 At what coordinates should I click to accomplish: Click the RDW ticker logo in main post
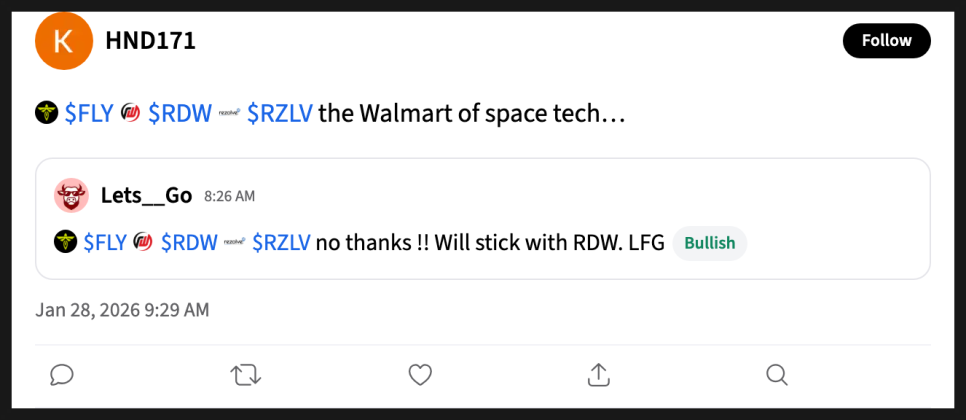[x=130, y=113]
